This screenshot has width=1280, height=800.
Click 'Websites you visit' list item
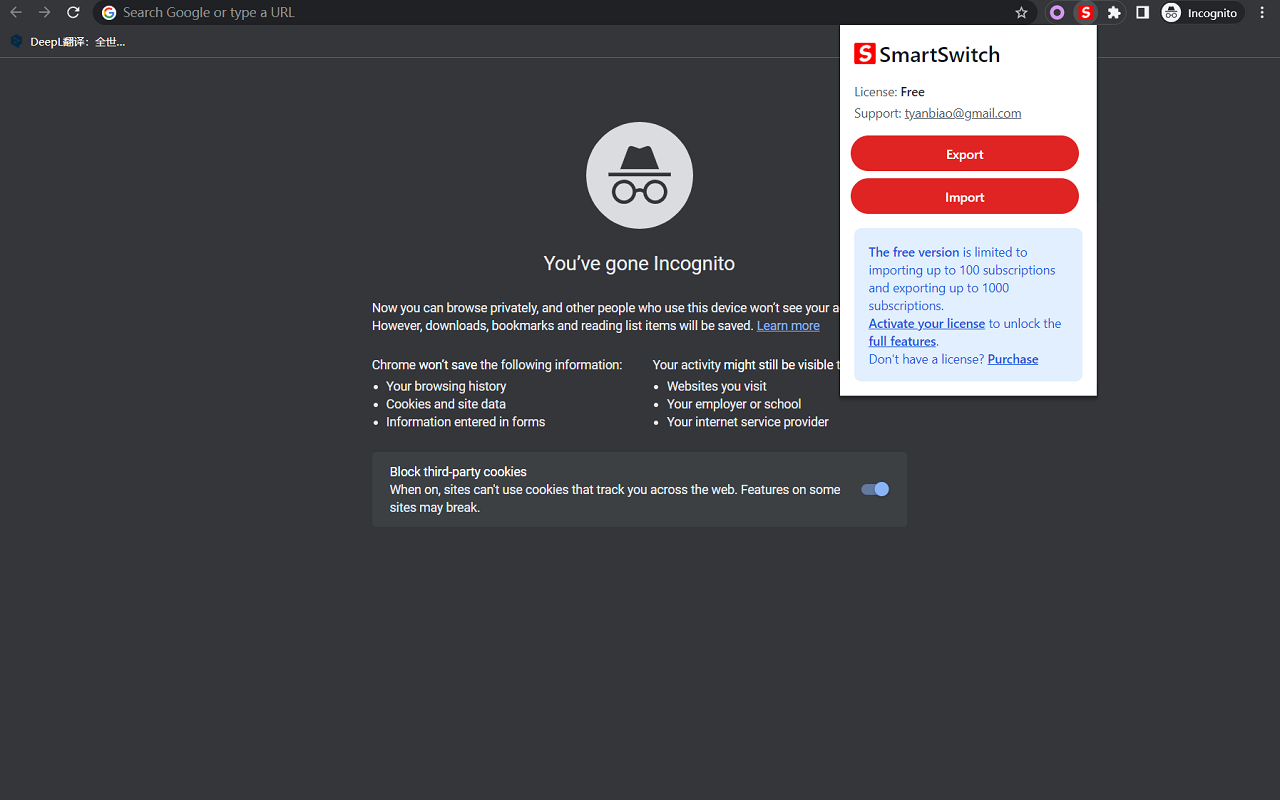(x=717, y=386)
